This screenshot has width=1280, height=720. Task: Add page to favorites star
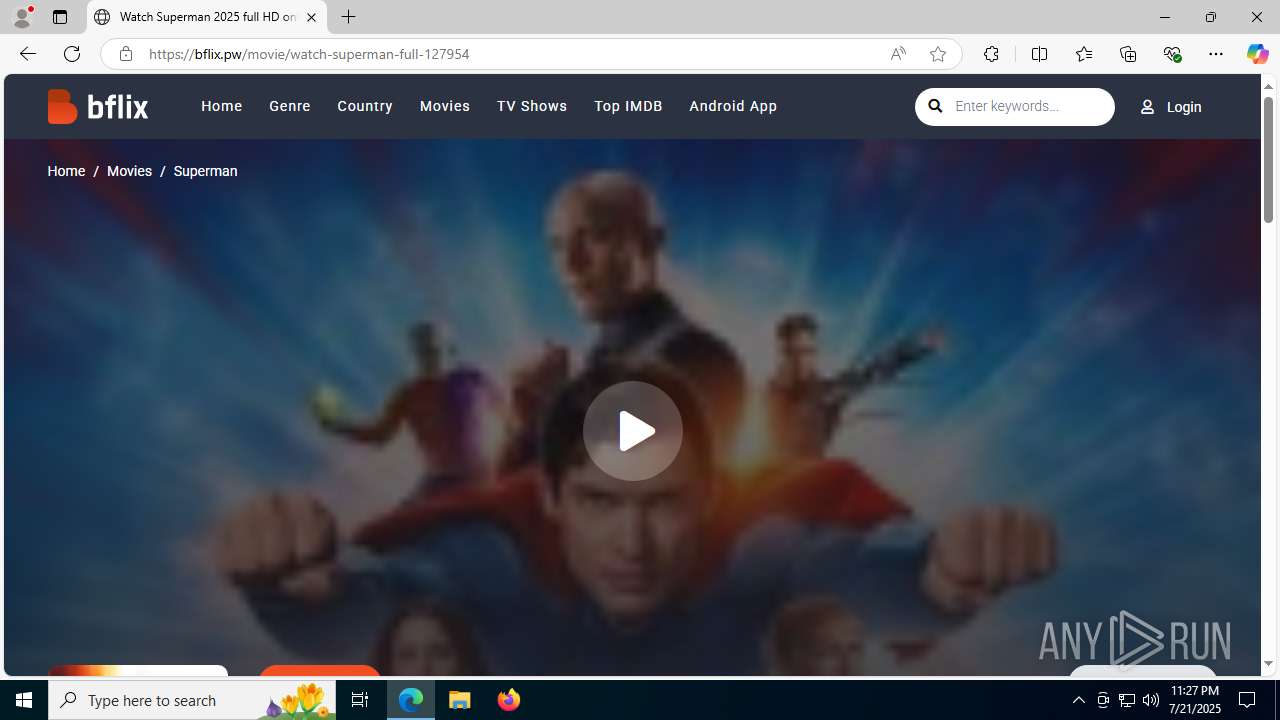(x=937, y=54)
